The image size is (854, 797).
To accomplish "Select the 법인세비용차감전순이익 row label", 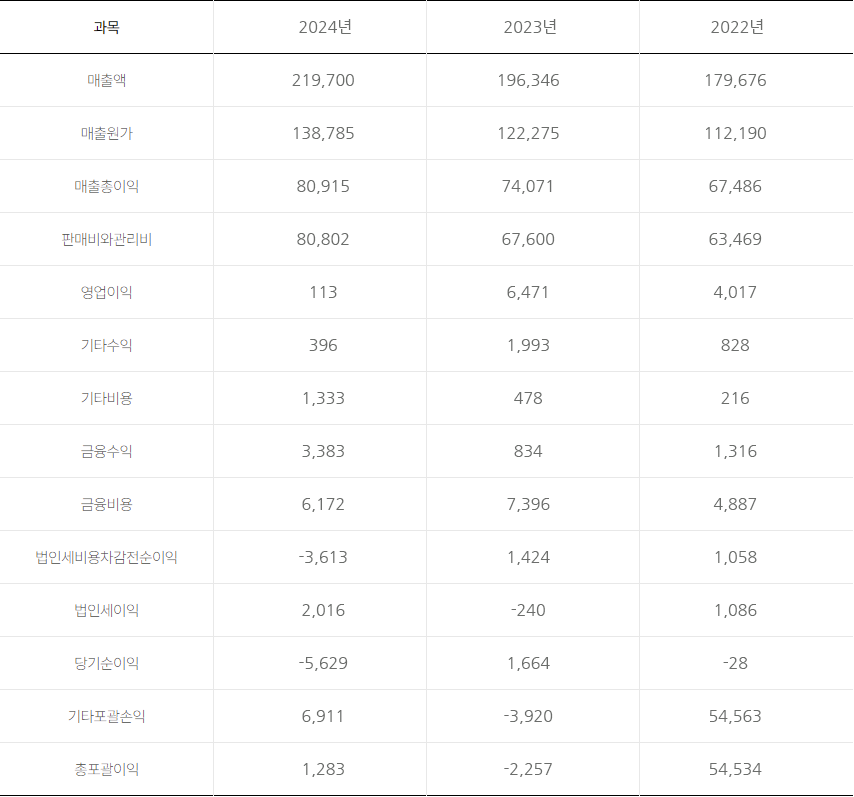I will tap(106, 557).
